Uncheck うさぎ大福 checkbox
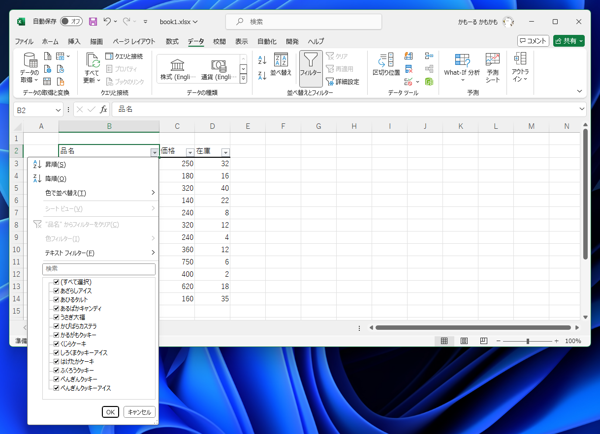 [56, 317]
